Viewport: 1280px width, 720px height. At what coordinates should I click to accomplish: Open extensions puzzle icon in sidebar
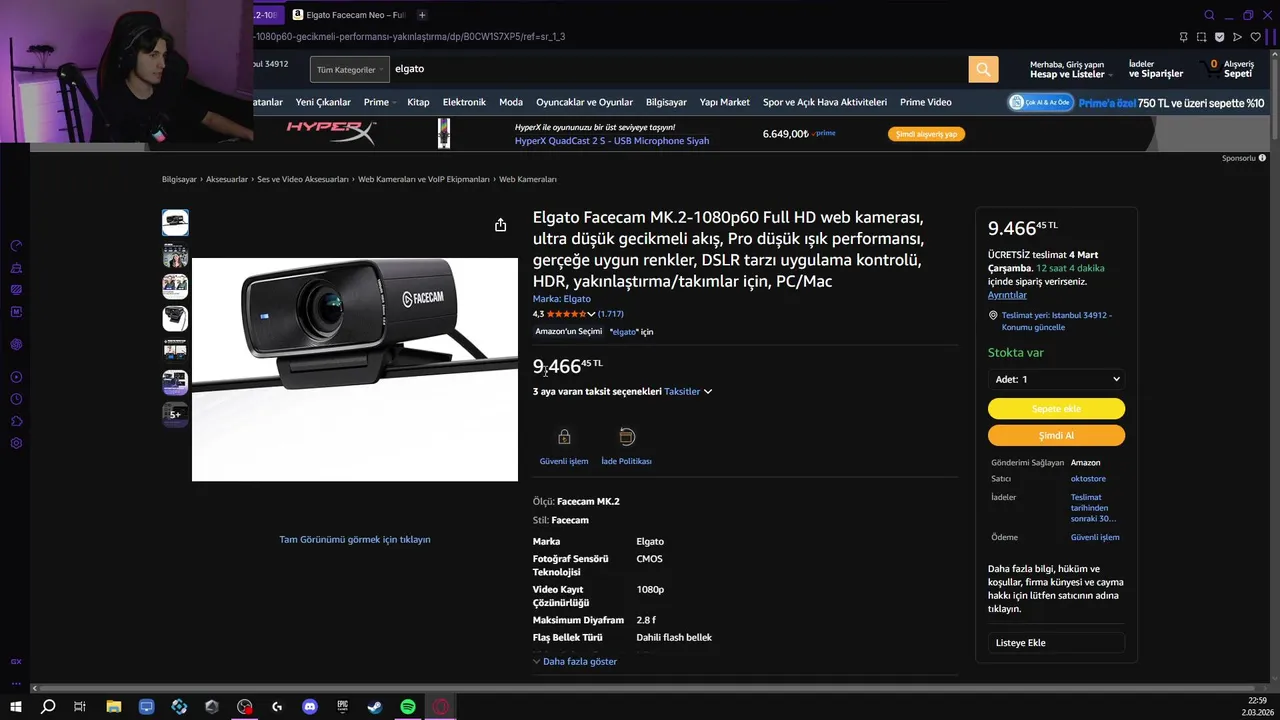[x=16, y=421]
